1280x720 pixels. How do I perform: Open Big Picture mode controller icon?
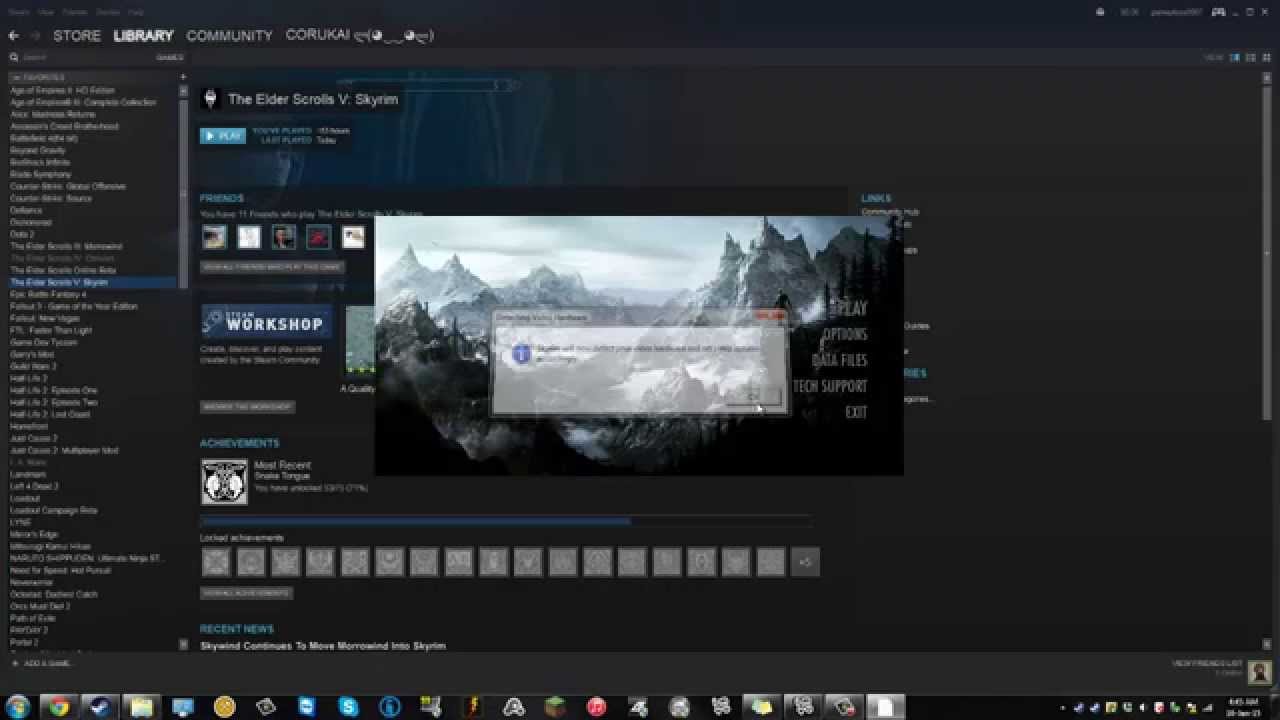tap(1219, 12)
